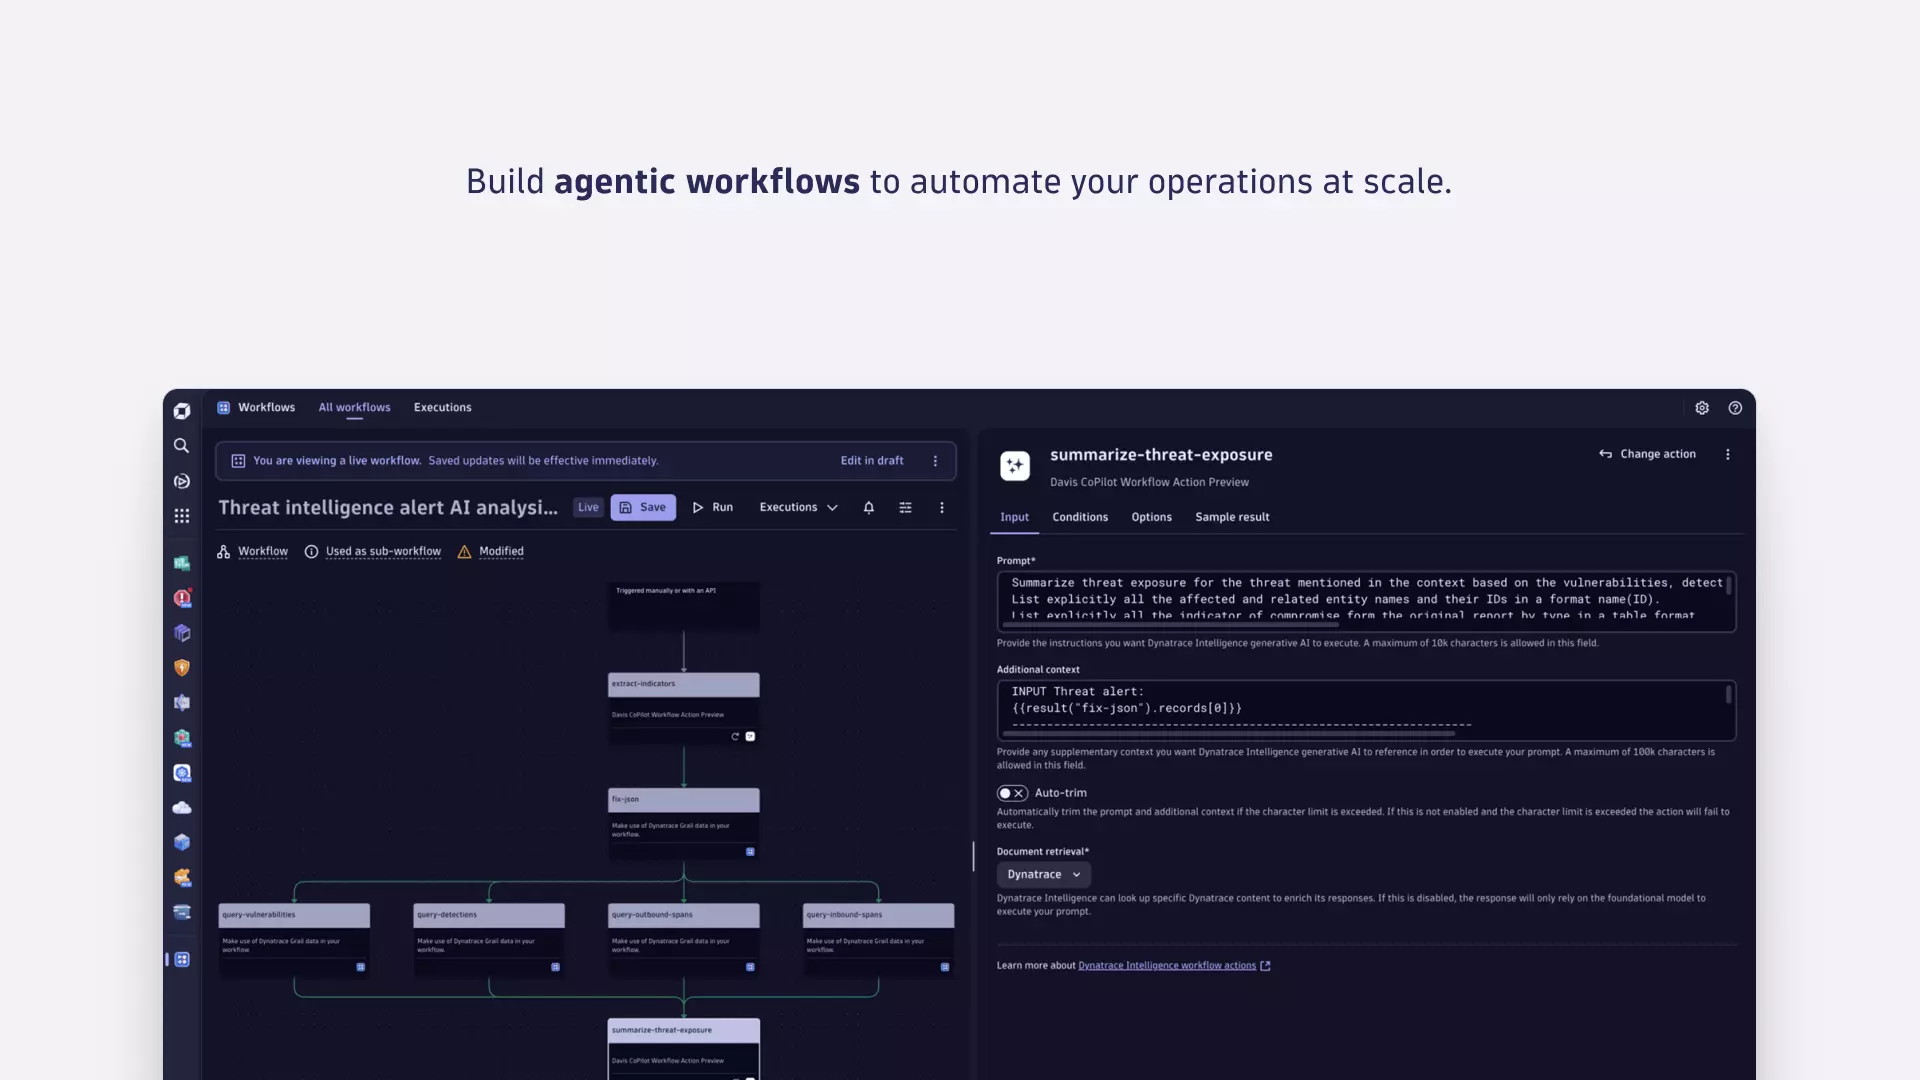Open the Help icon at top right

1735,407
